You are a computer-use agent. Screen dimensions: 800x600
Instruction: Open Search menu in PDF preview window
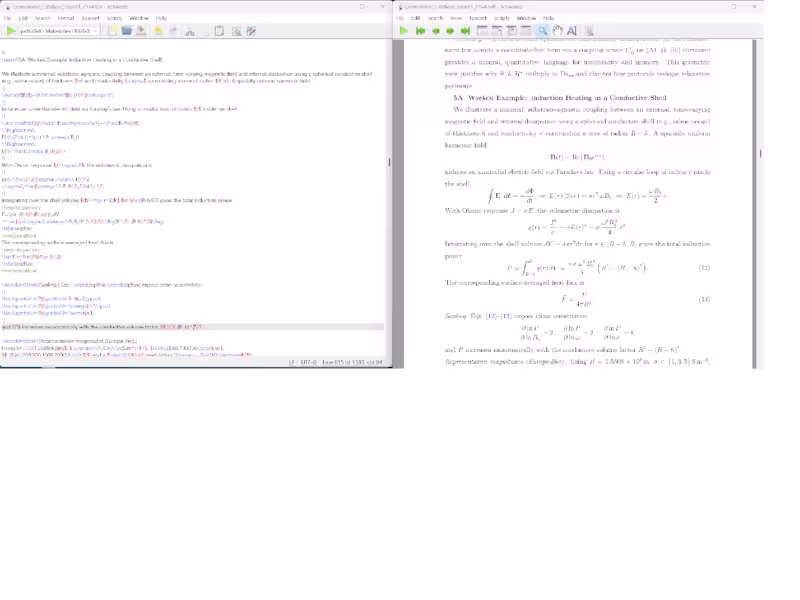coord(435,18)
